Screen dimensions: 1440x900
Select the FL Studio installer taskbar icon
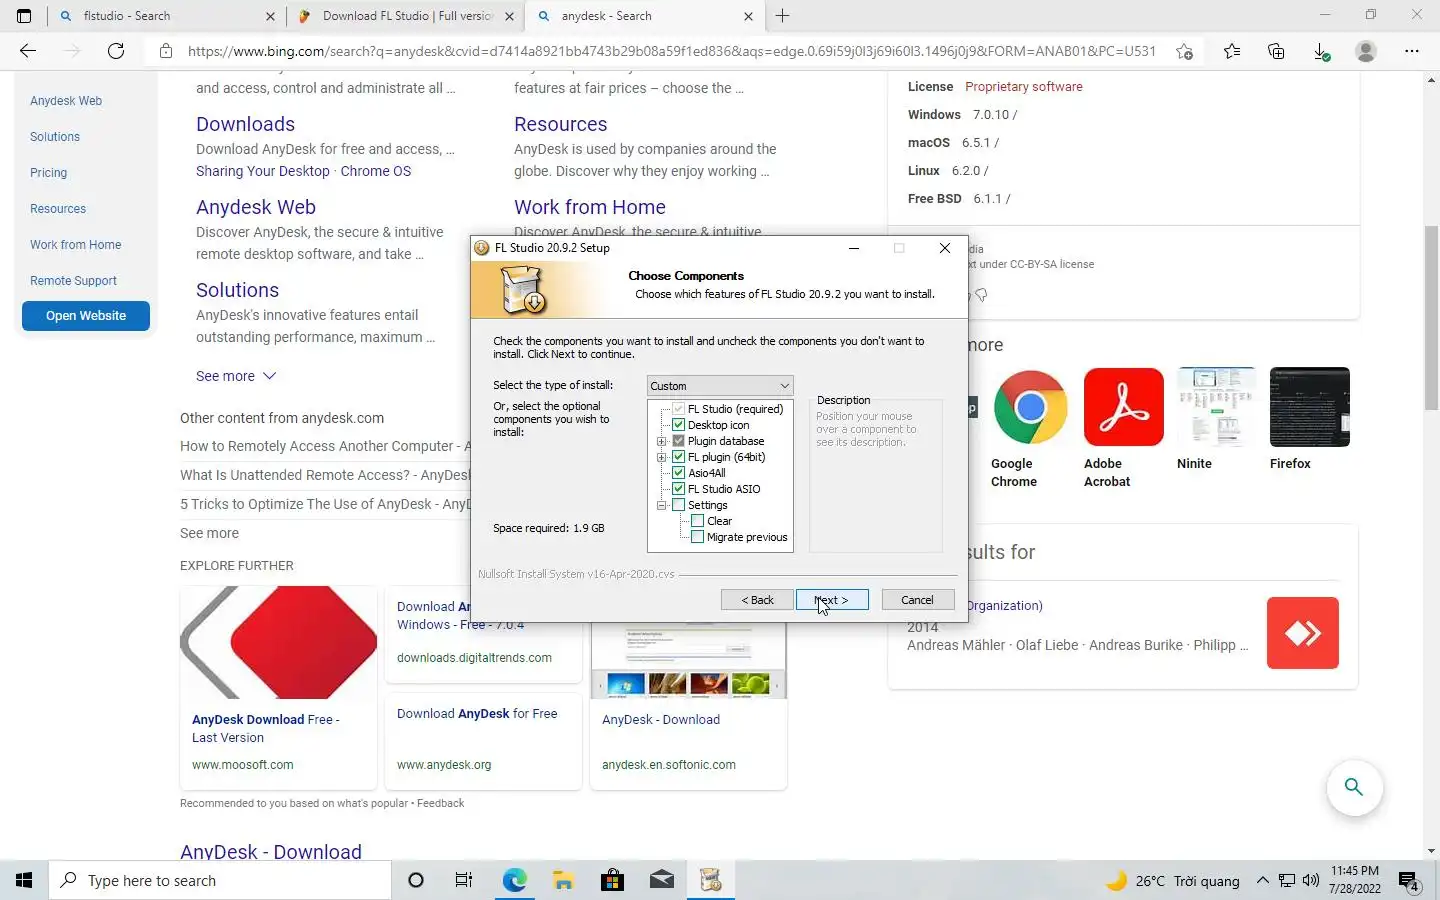pos(711,881)
